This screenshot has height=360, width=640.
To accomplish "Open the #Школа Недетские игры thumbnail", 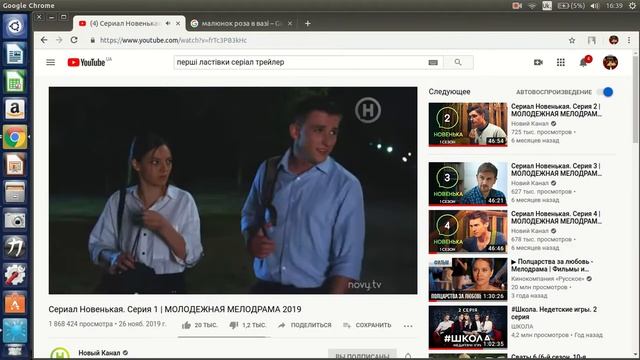I will 468,327.
